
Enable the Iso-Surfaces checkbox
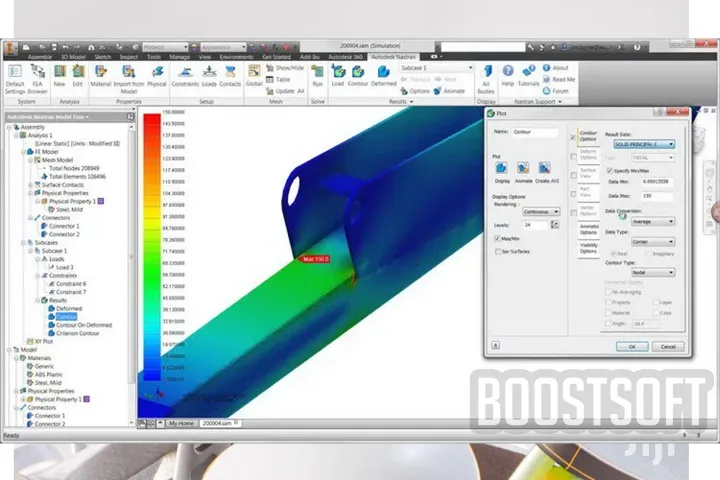click(x=498, y=251)
